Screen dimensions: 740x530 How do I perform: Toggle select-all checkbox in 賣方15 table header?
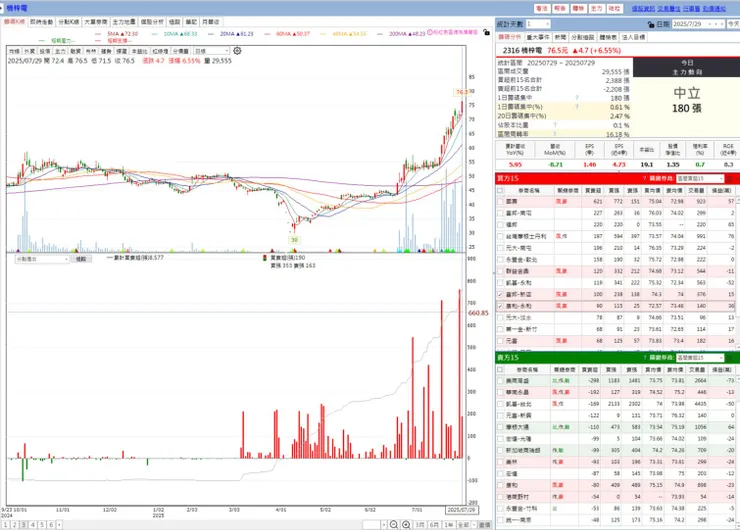(500, 370)
